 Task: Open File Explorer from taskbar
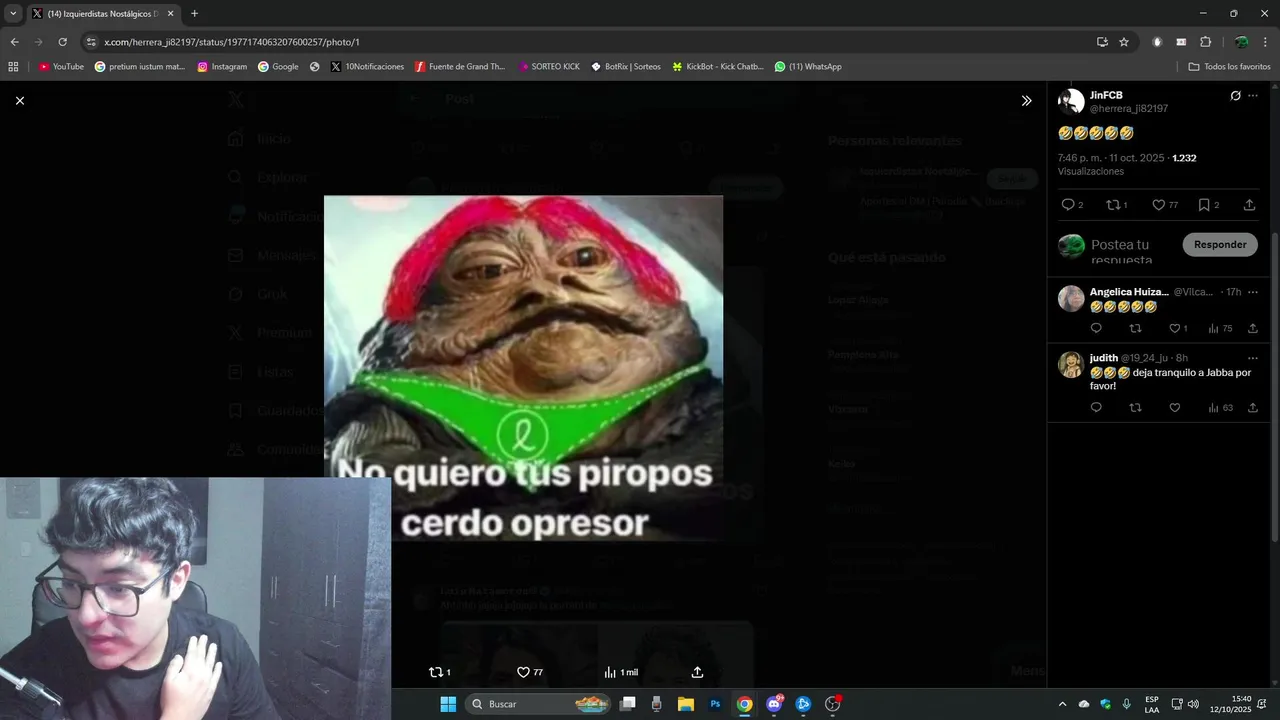click(x=686, y=704)
